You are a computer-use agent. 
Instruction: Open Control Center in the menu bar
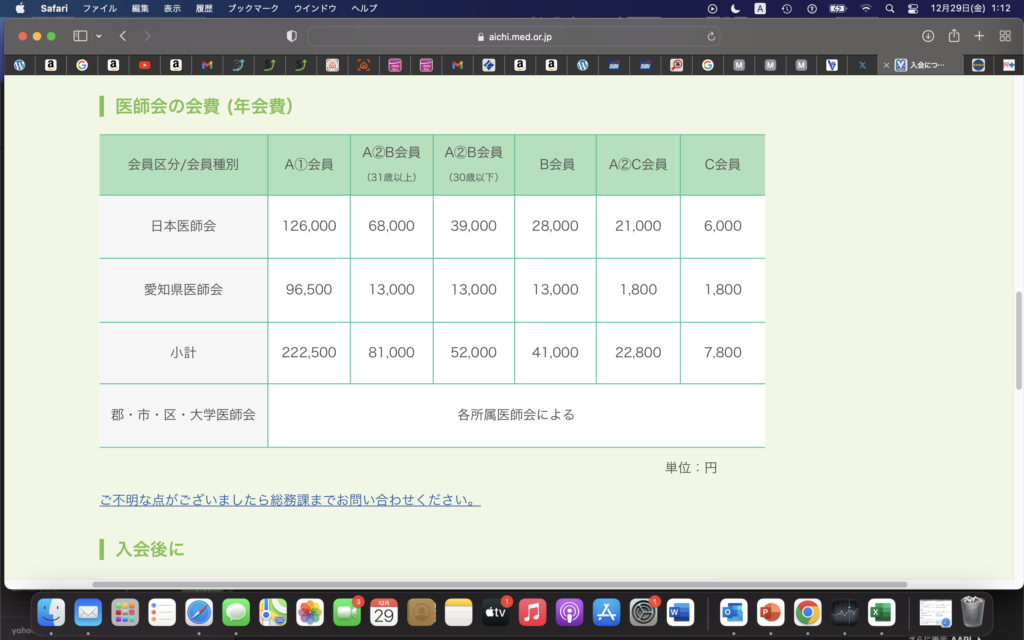[912, 8]
